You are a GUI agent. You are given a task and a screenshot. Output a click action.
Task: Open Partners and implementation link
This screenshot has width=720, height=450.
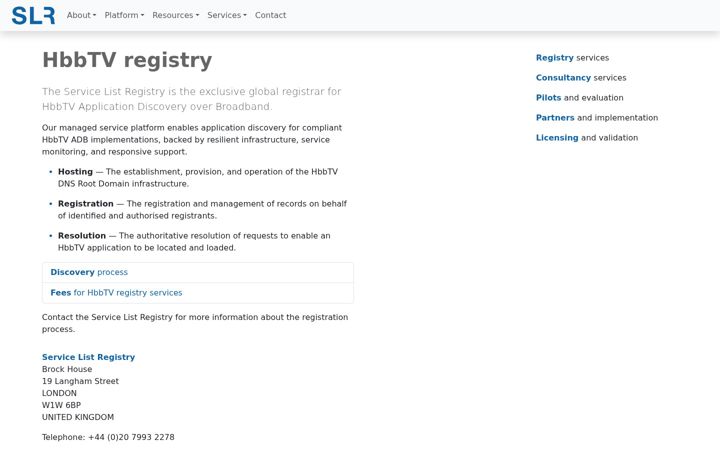(x=597, y=118)
